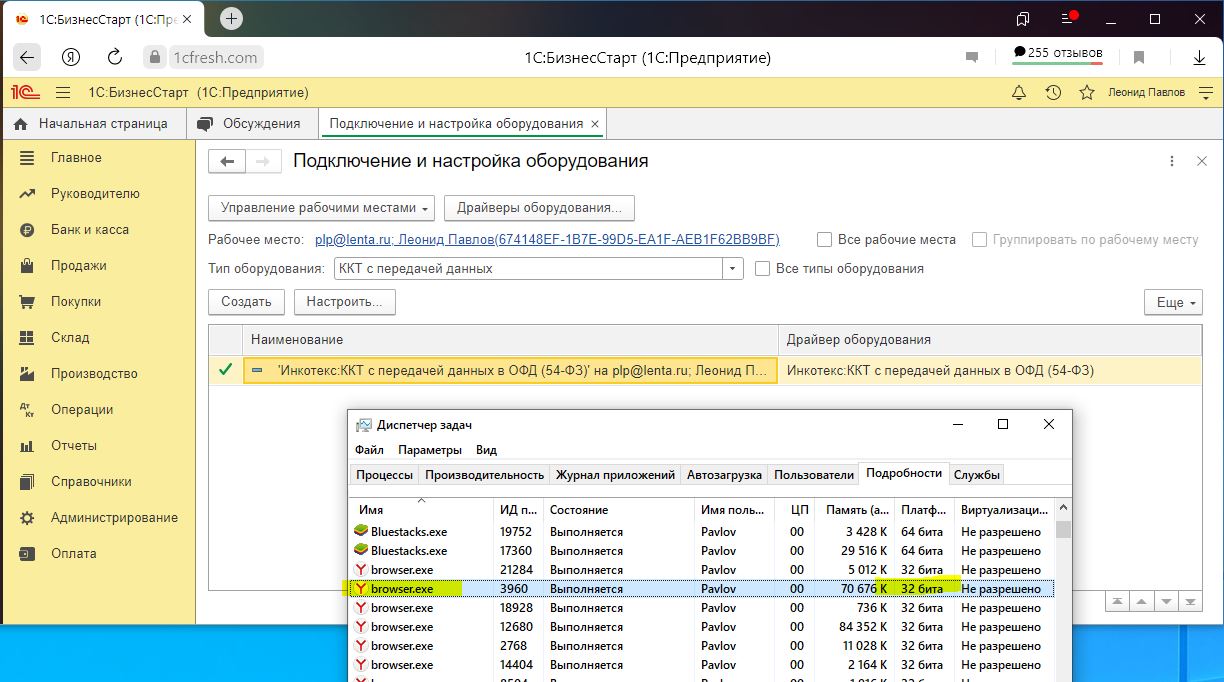Screen dimensions: 1224x682
Task: Open the plp@lenta.ru workplace link
Action: tap(547, 240)
